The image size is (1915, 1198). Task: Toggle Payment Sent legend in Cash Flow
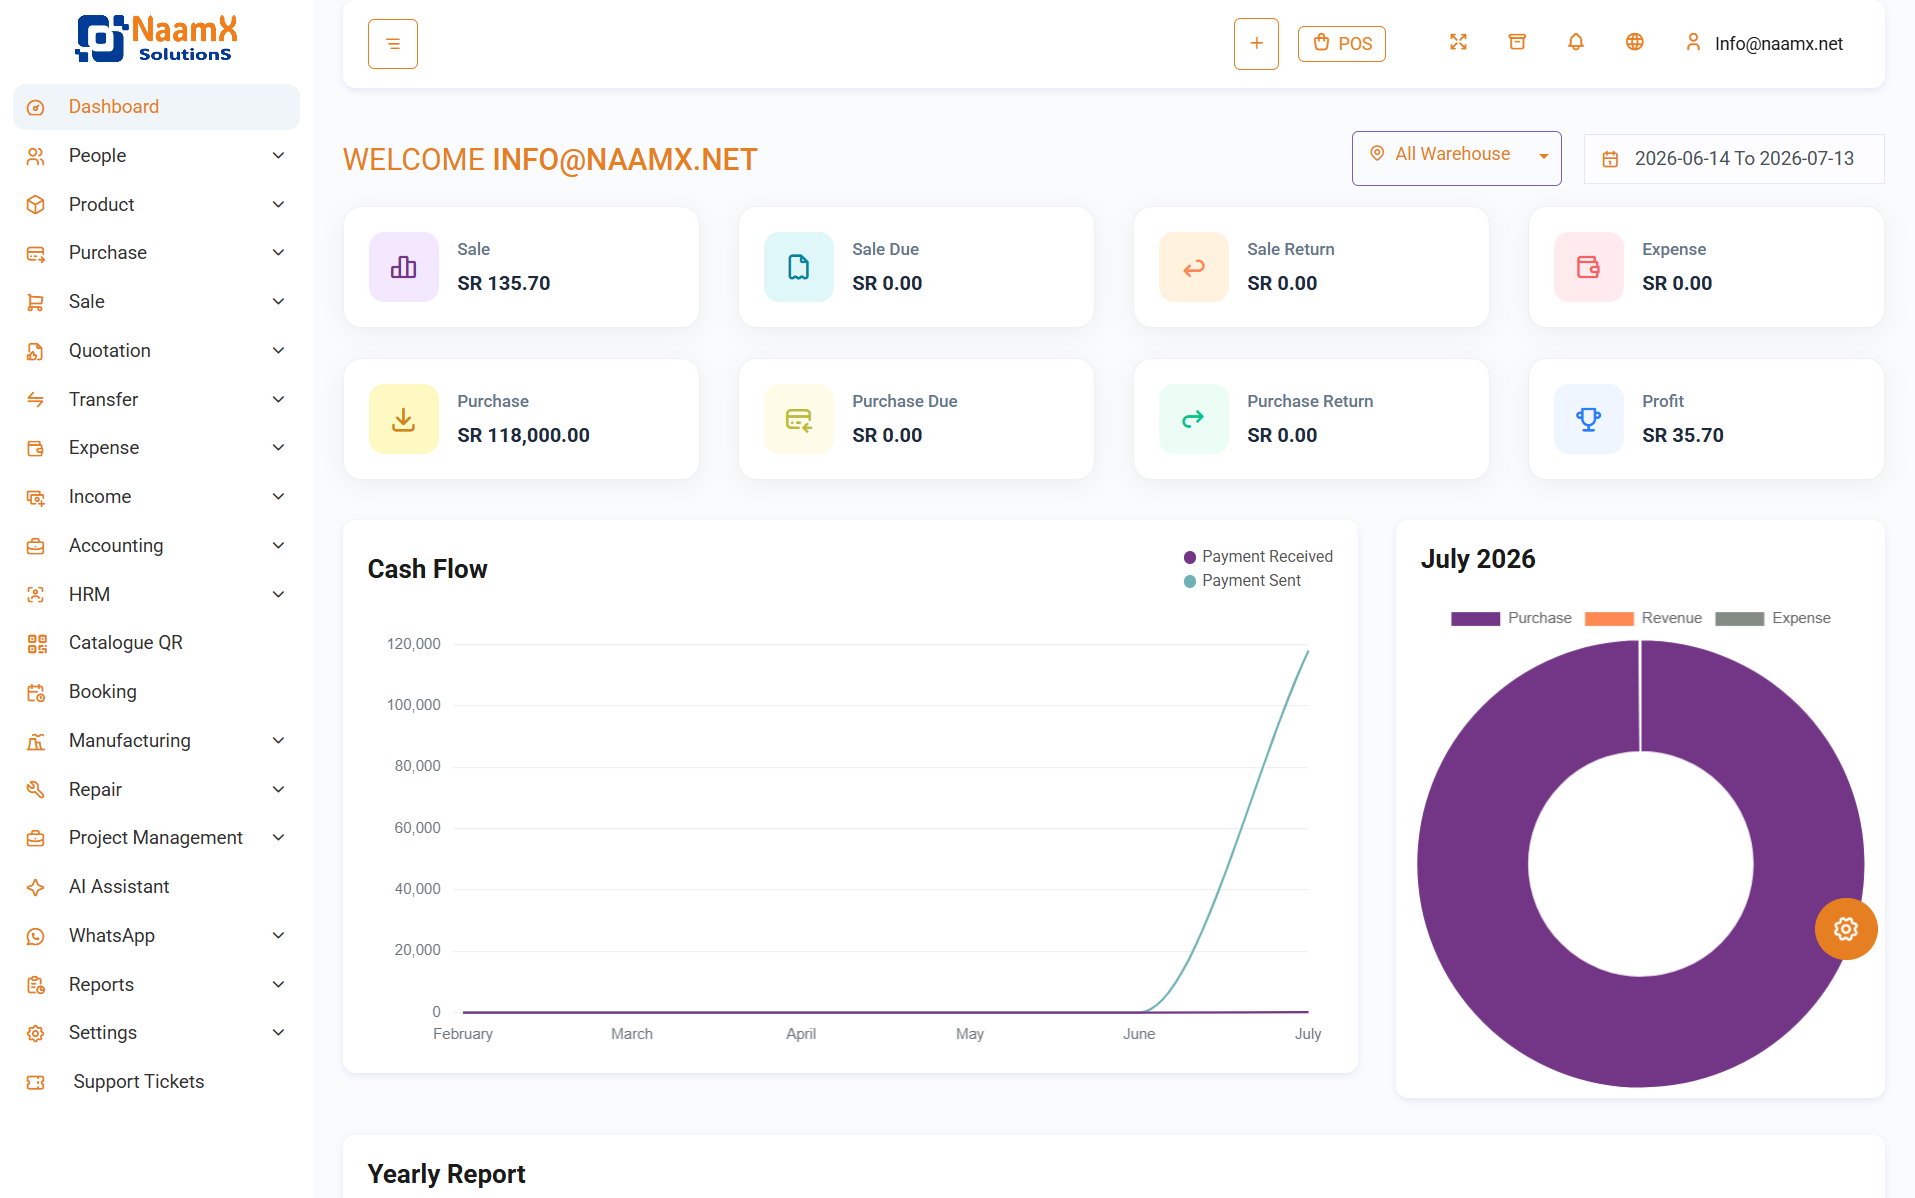[1242, 581]
